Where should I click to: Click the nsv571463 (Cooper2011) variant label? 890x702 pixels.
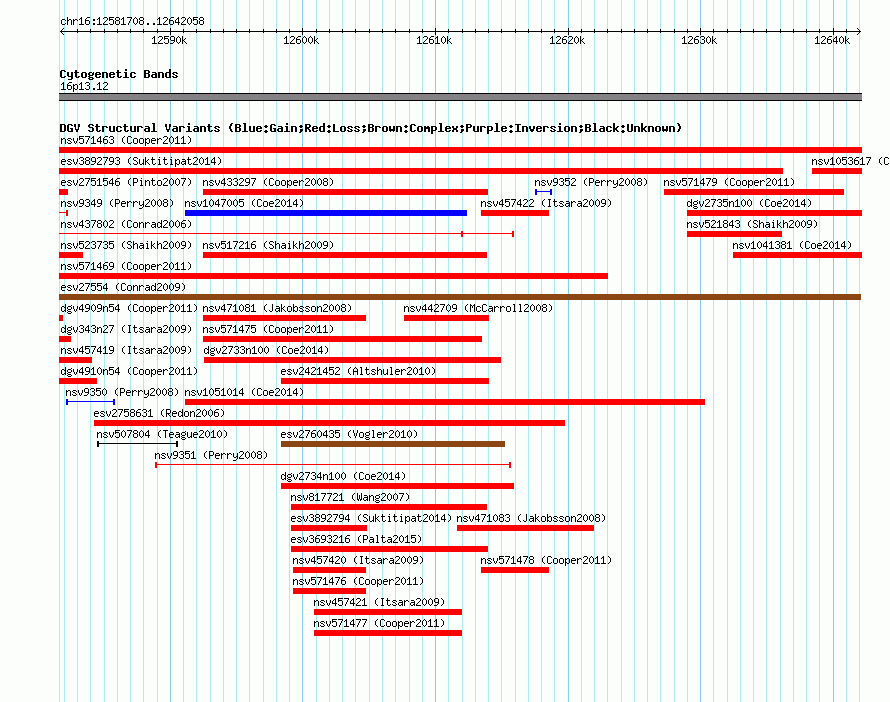(126, 140)
